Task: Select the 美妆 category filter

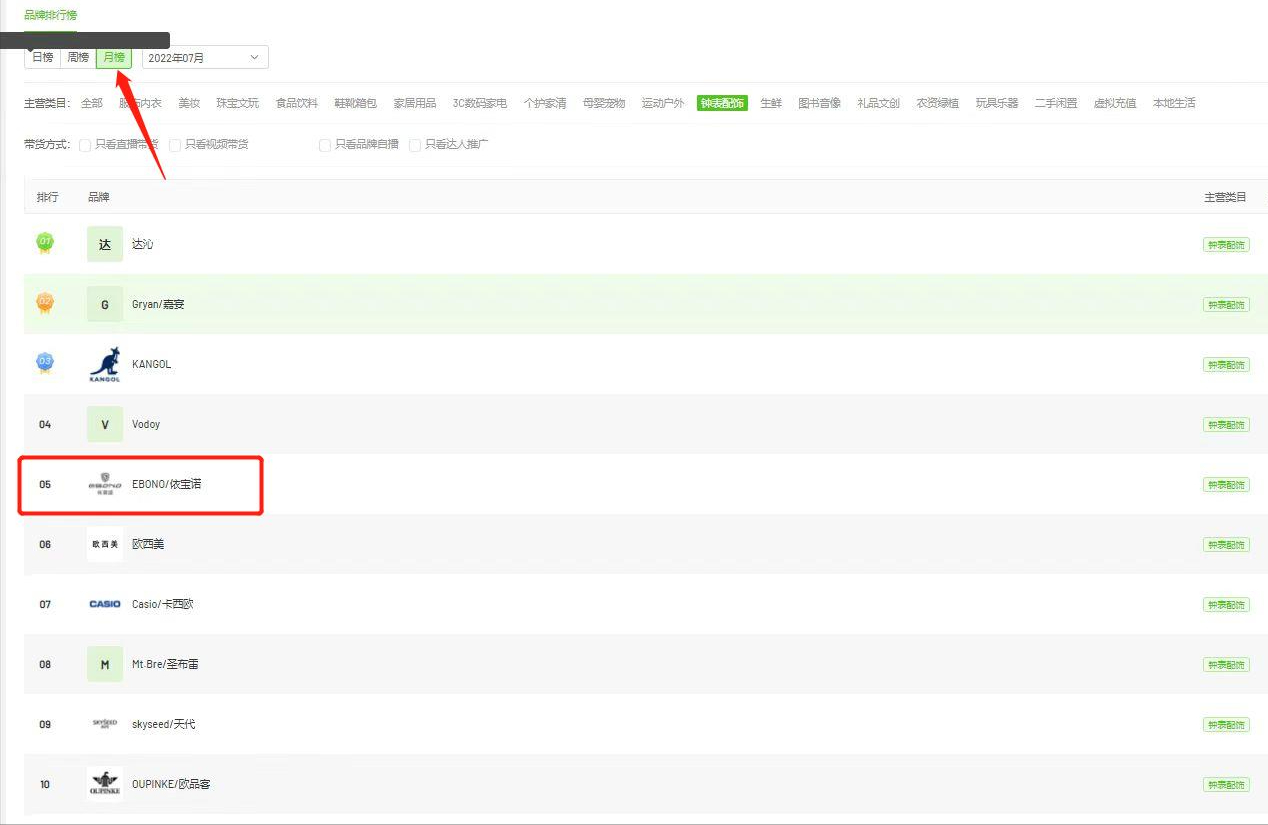Action: pos(189,103)
